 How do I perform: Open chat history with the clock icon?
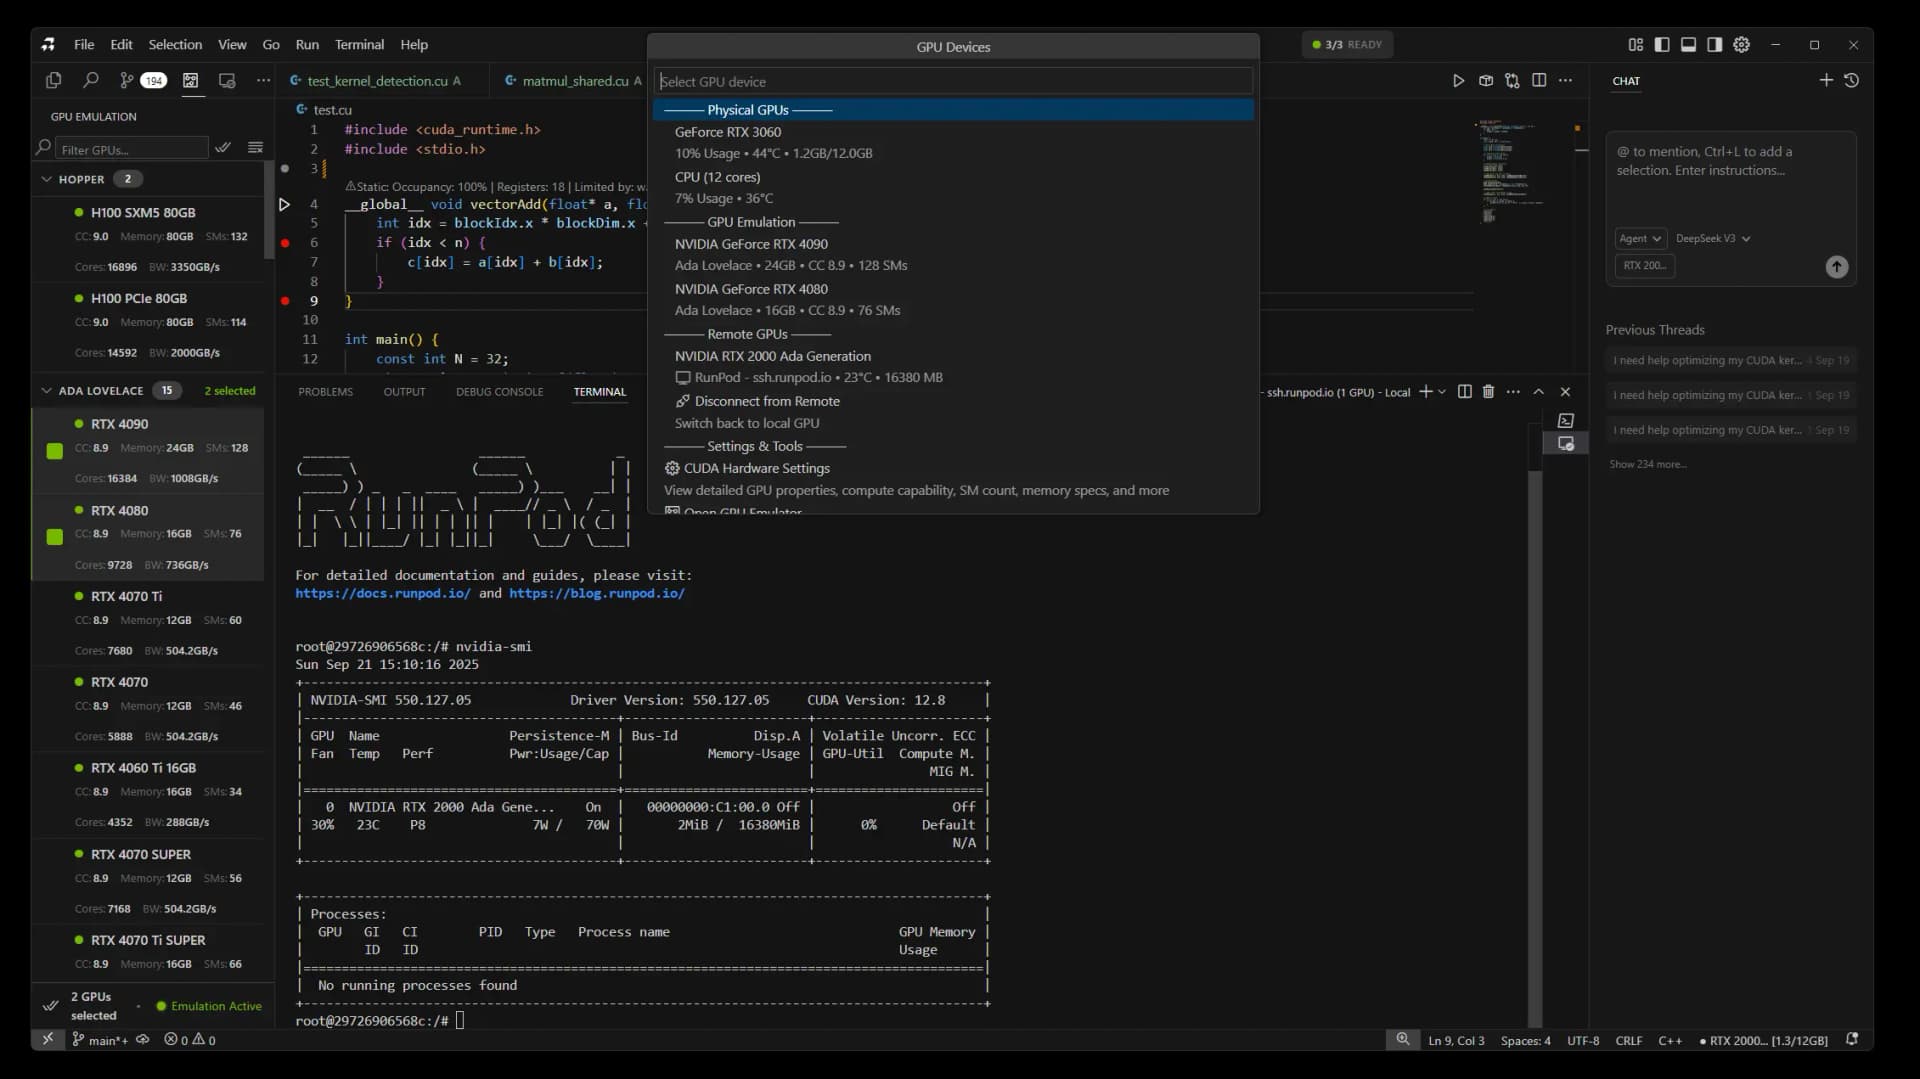tap(1852, 81)
